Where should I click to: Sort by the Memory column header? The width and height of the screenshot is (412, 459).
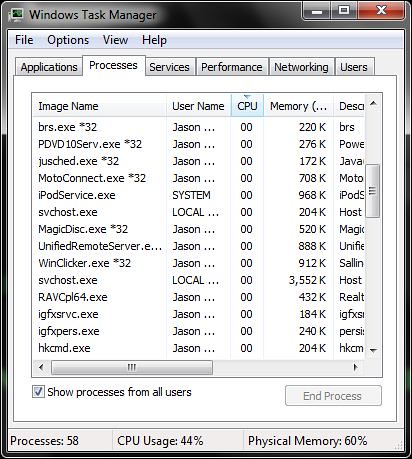(298, 106)
